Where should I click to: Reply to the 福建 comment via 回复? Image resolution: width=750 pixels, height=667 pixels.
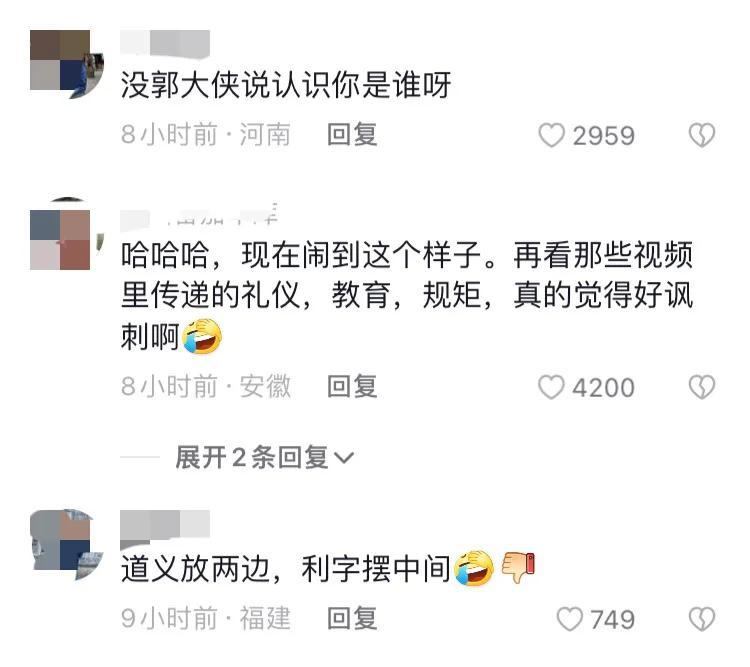coord(352,619)
